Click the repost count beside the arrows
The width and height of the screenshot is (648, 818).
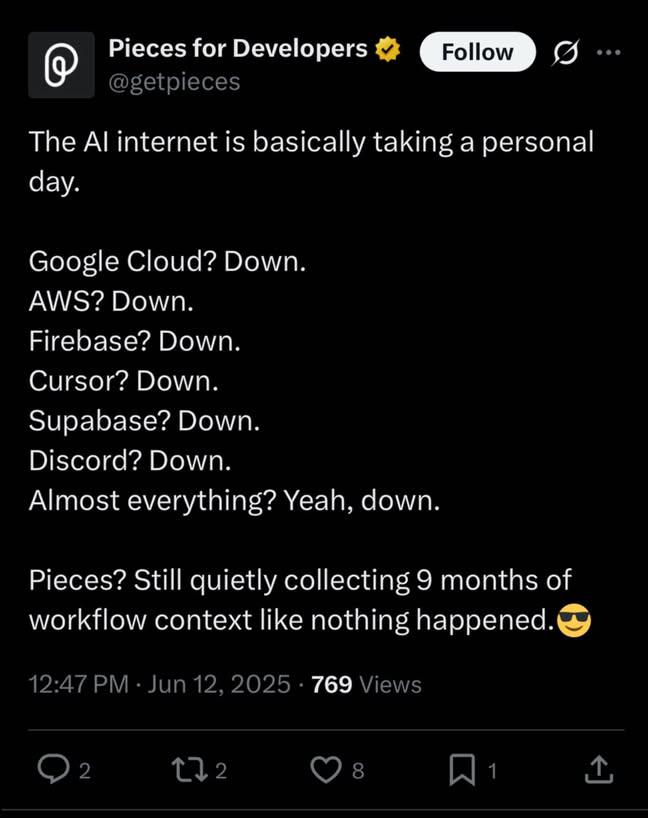(222, 770)
